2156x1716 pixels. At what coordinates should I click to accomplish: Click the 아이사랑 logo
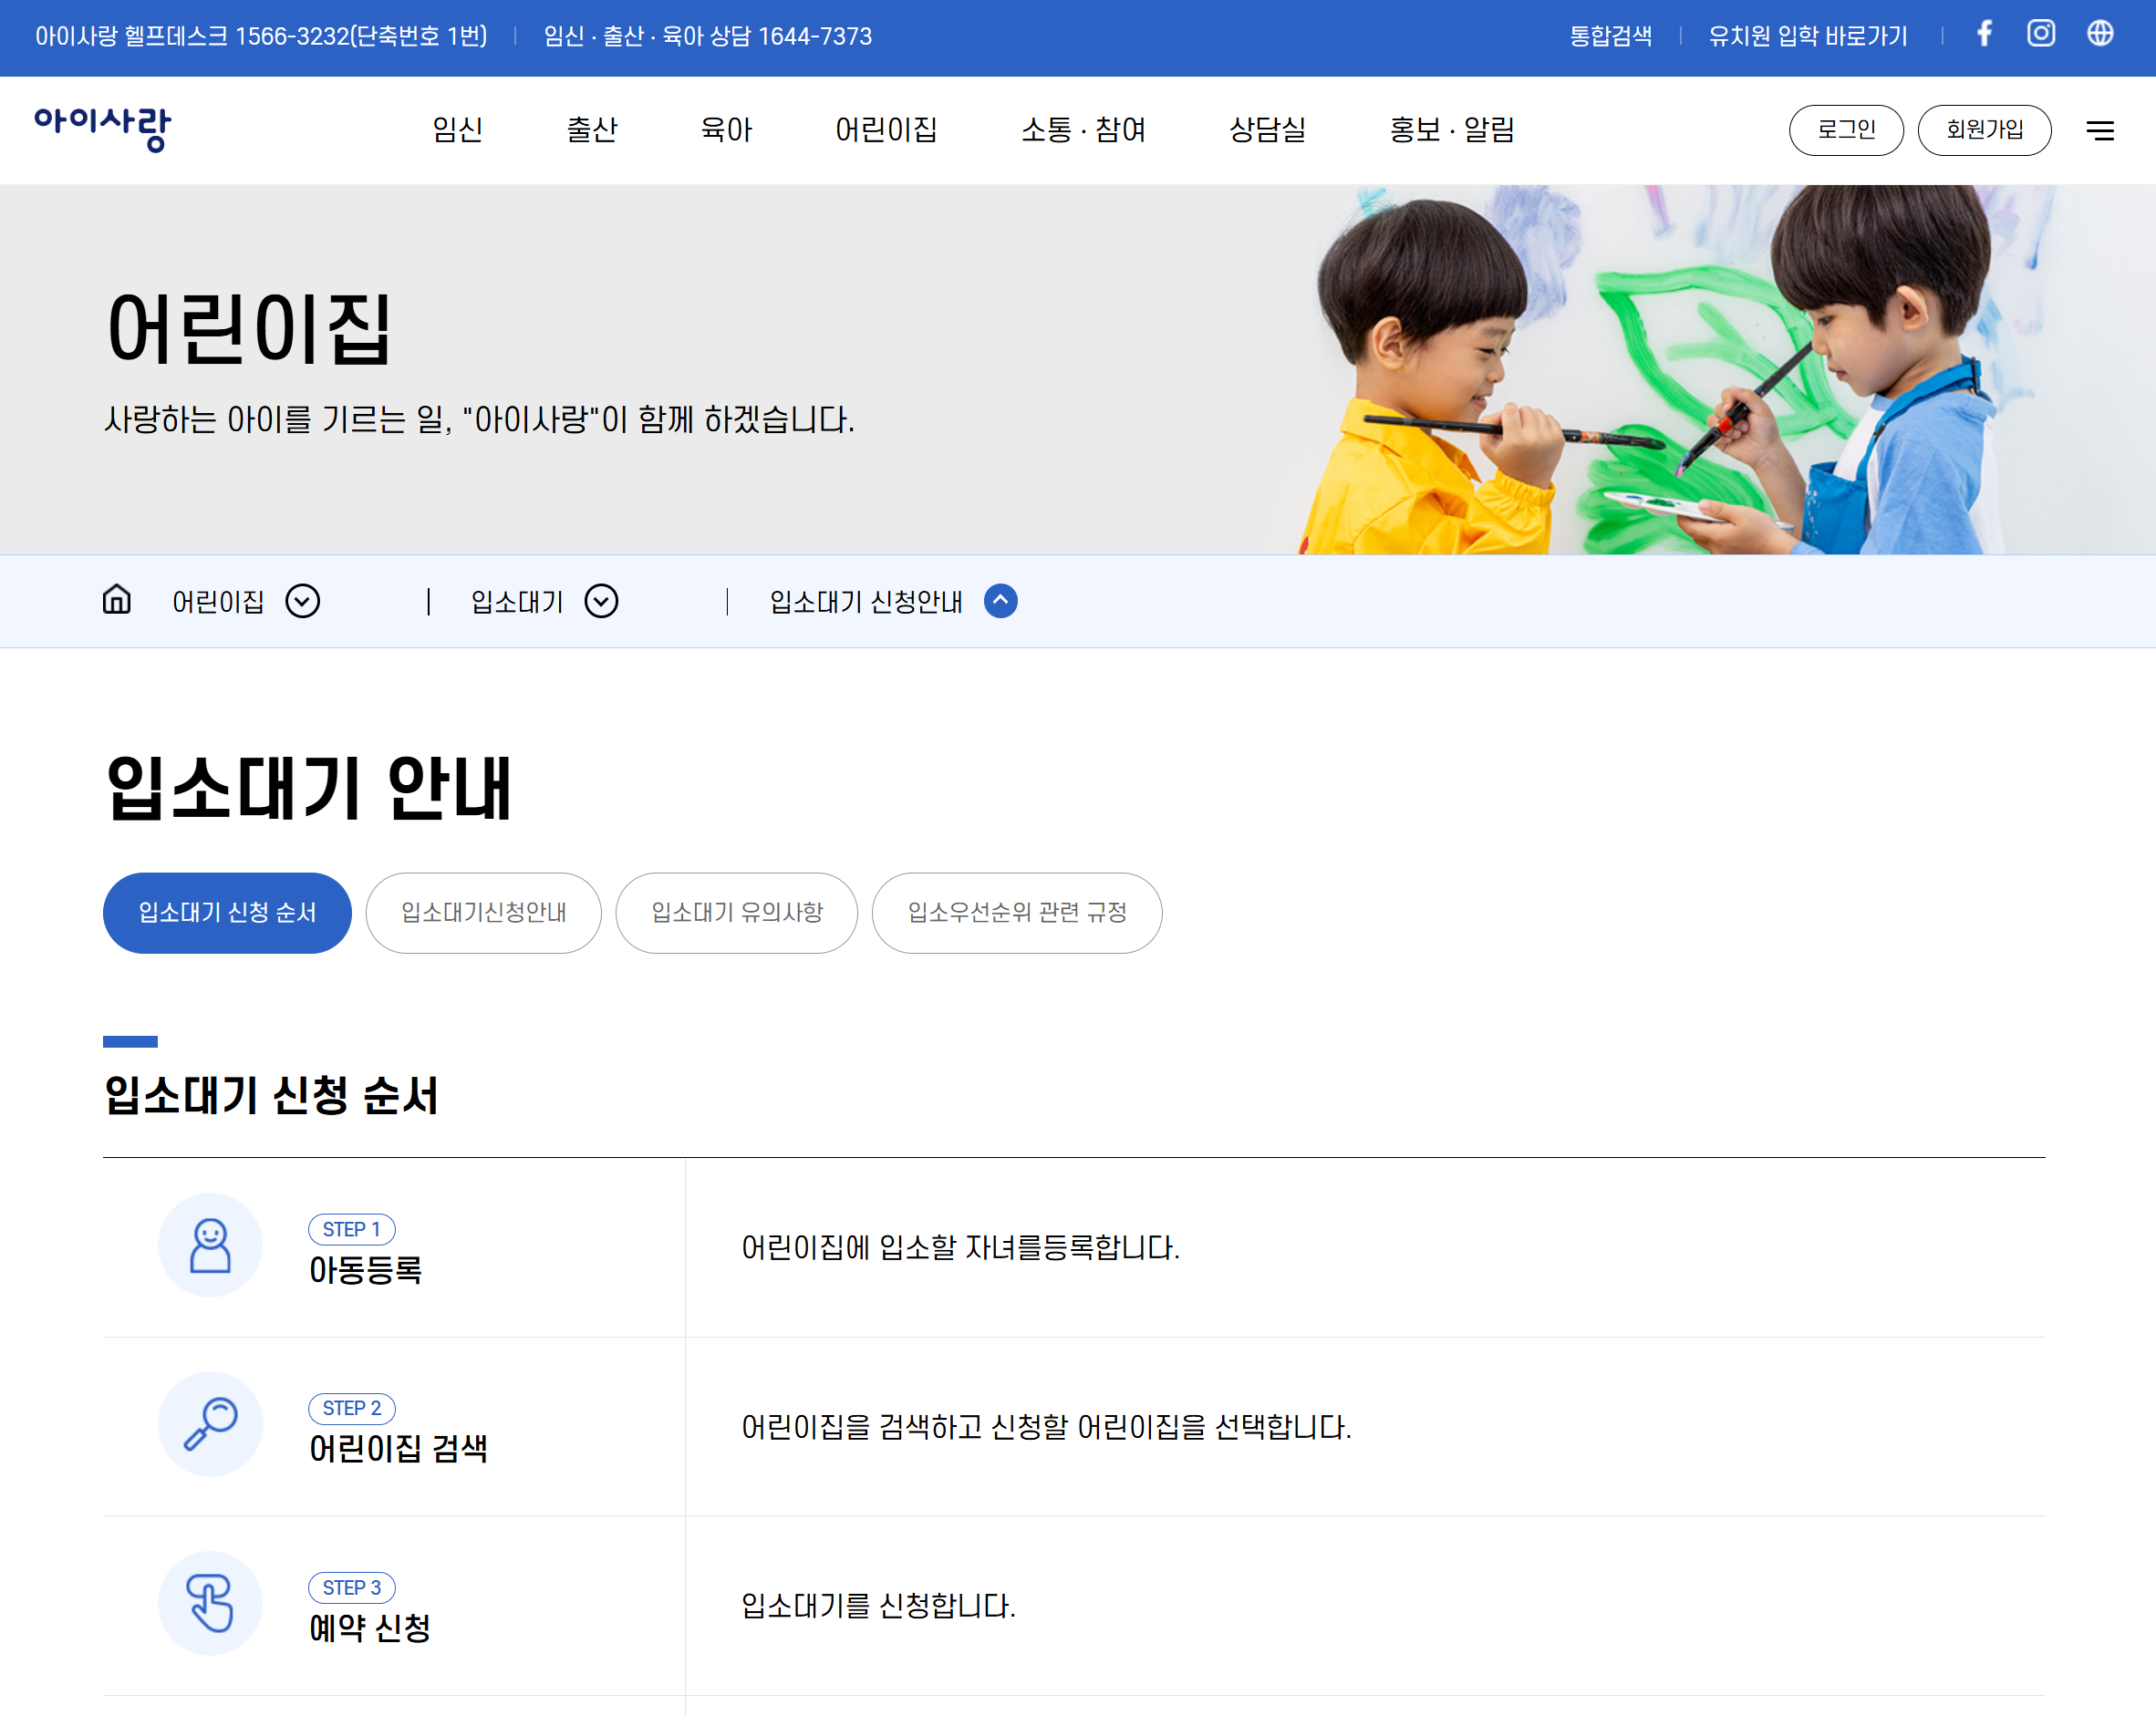coord(103,128)
